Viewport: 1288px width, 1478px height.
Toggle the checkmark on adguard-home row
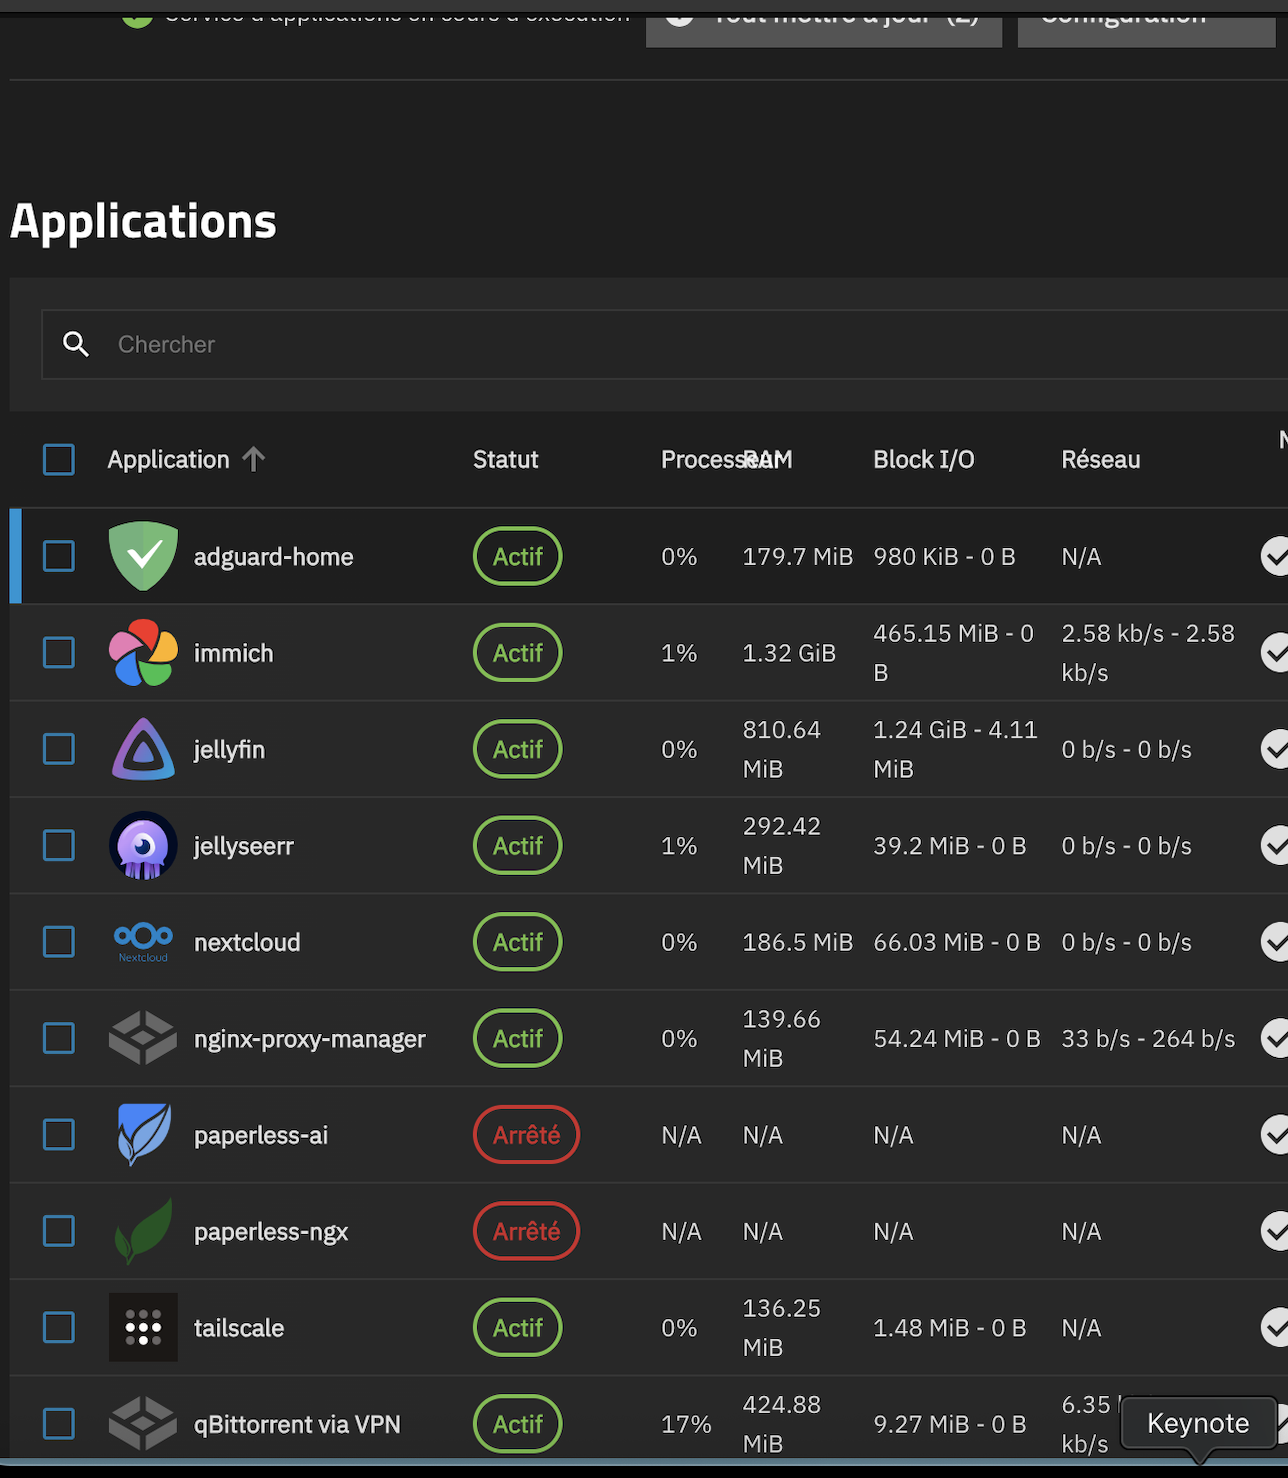(x=1277, y=556)
